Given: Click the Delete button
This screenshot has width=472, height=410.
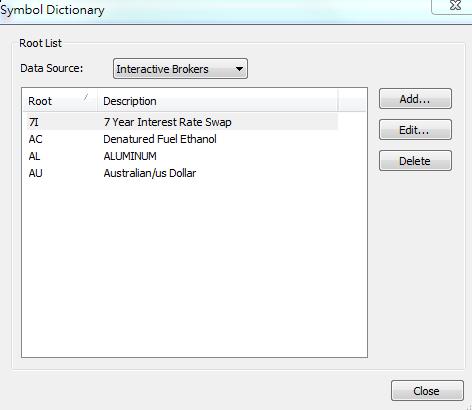Looking at the screenshot, I should (415, 161).
